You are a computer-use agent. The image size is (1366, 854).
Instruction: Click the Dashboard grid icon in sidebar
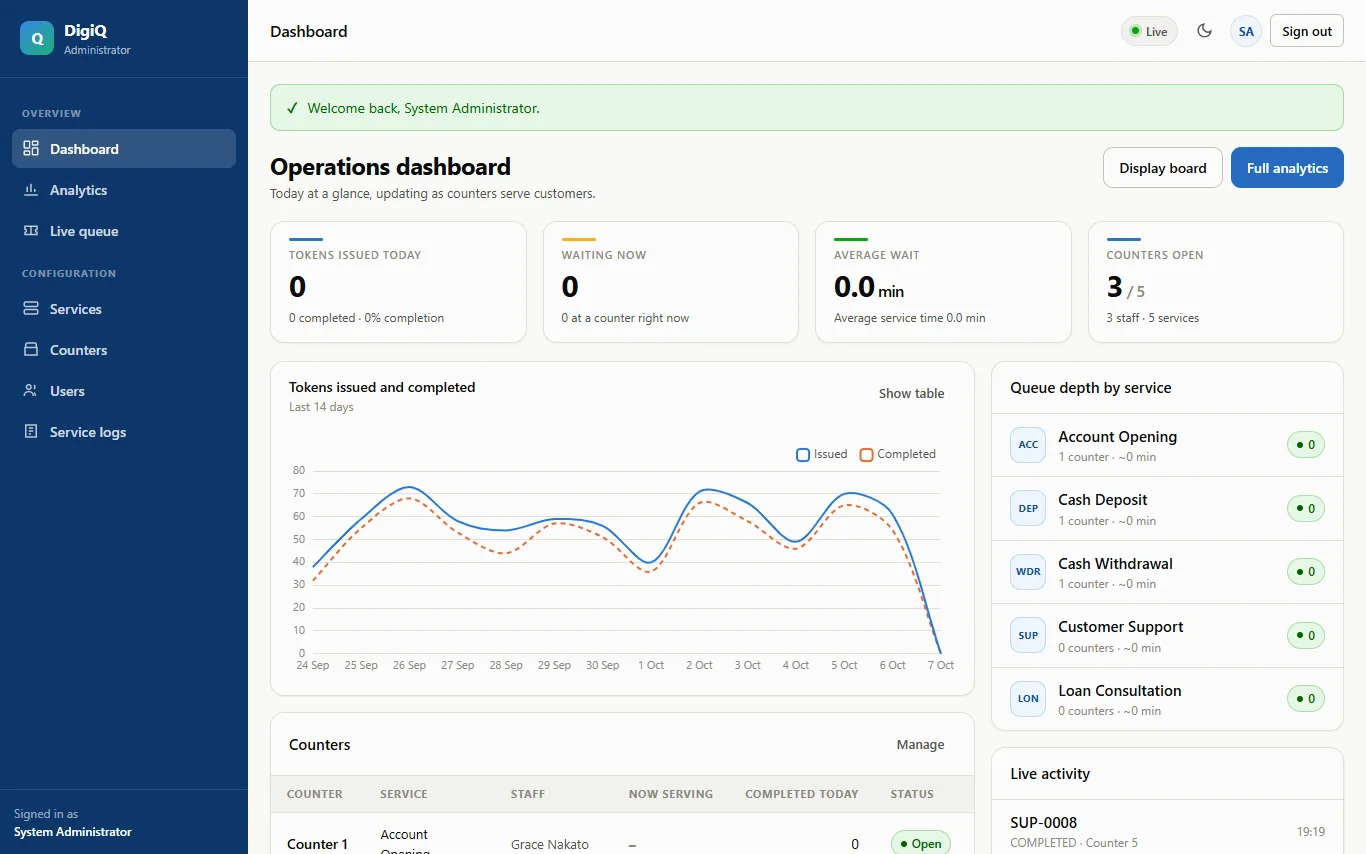[x=31, y=149]
